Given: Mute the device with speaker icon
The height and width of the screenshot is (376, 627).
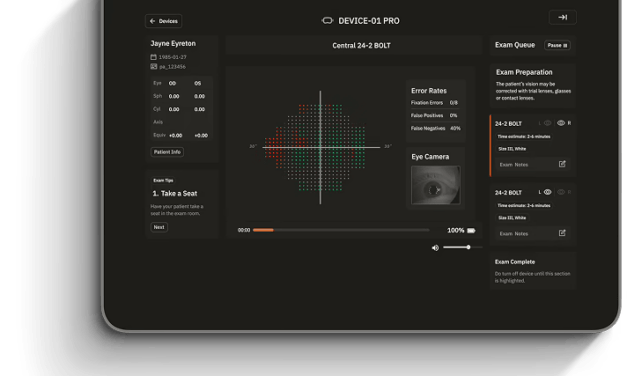Looking at the screenshot, I should click(435, 248).
